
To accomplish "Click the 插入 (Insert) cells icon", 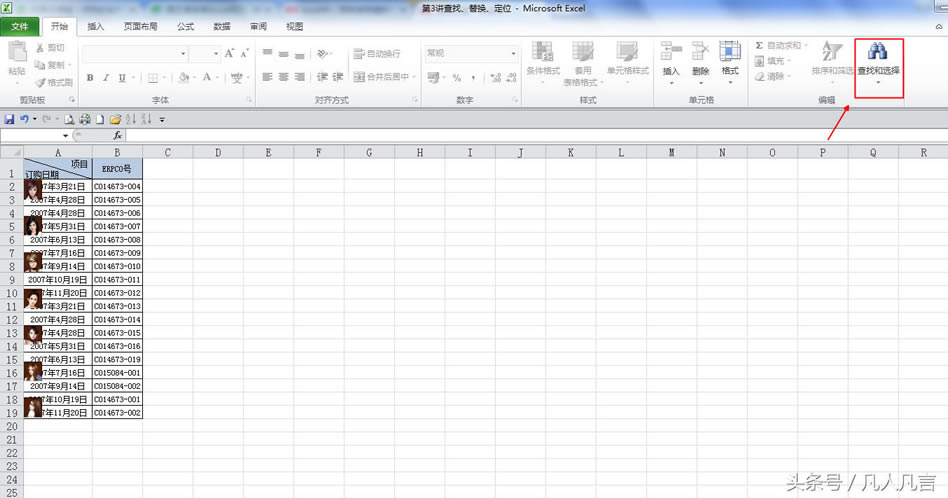I will click(671, 59).
